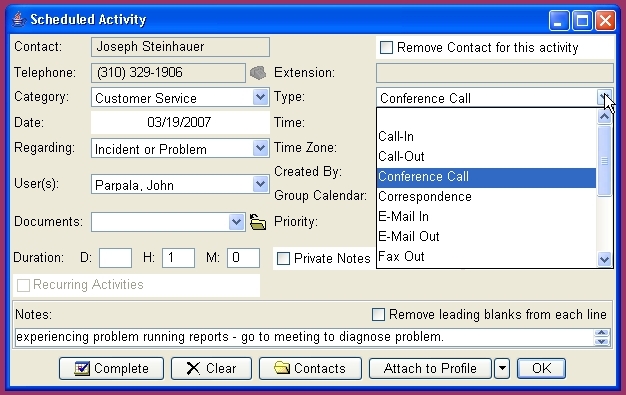Screen dimensions: 626x395
Task: Pick Correspondence from the list
Action: click(x=486, y=197)
